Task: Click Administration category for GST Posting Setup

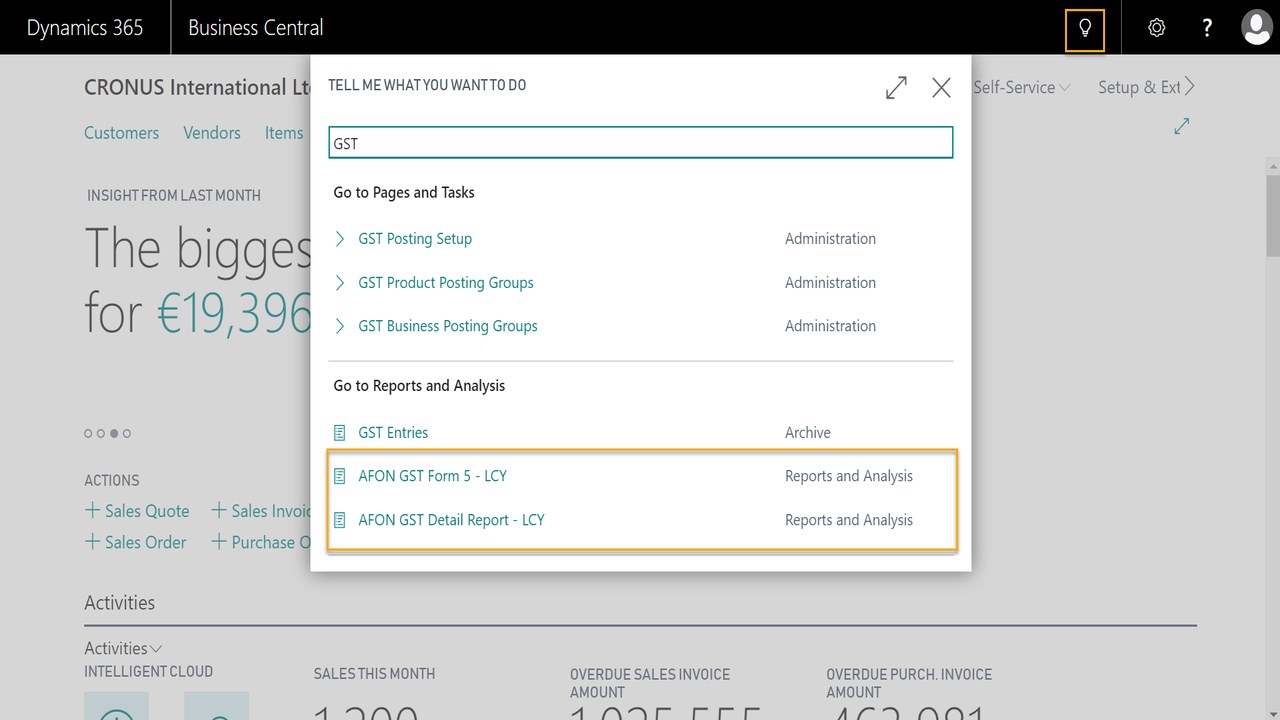Action: [830, 239]
